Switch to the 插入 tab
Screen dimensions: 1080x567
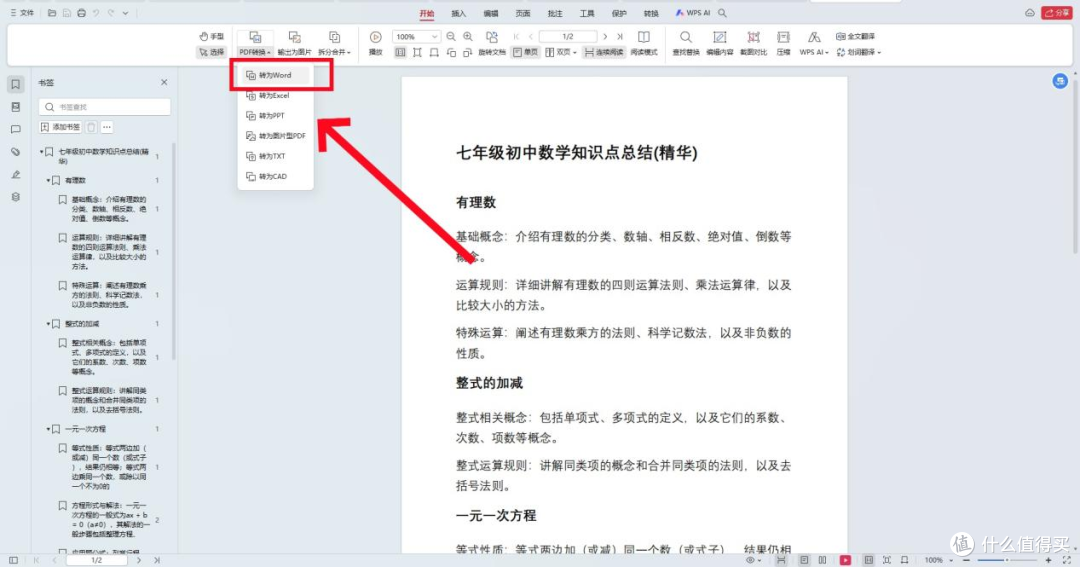click(459, 13)
